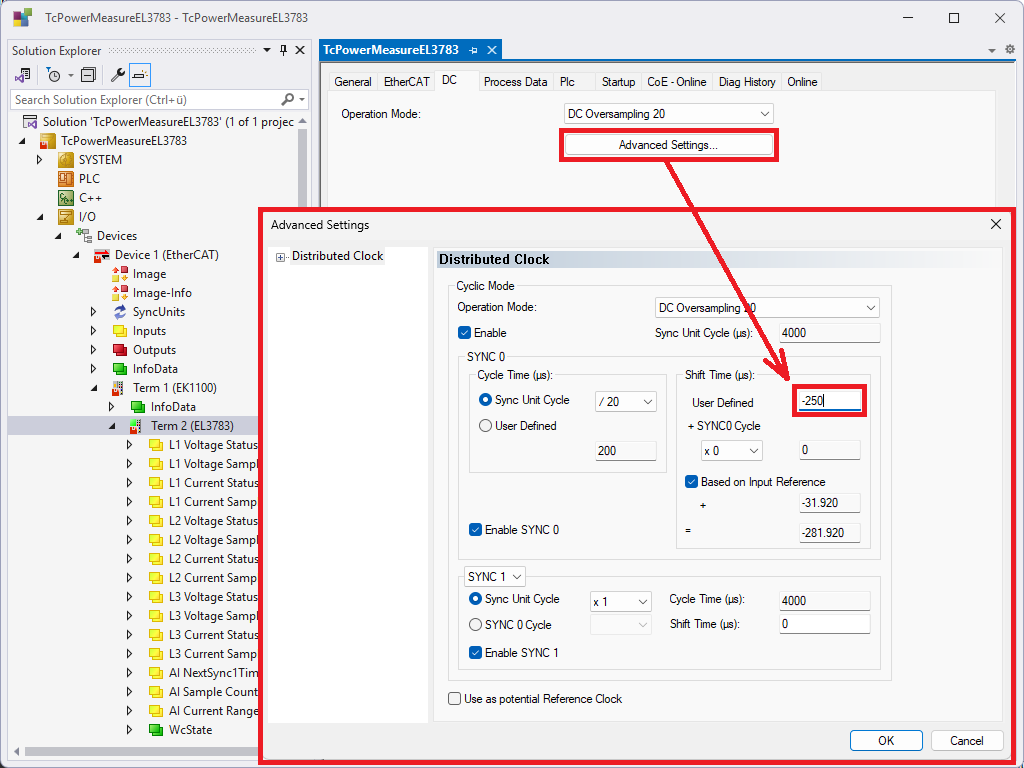Click the Devices node icon
This screenshot has width=1024, height=768.
click(x=84, y=236)
